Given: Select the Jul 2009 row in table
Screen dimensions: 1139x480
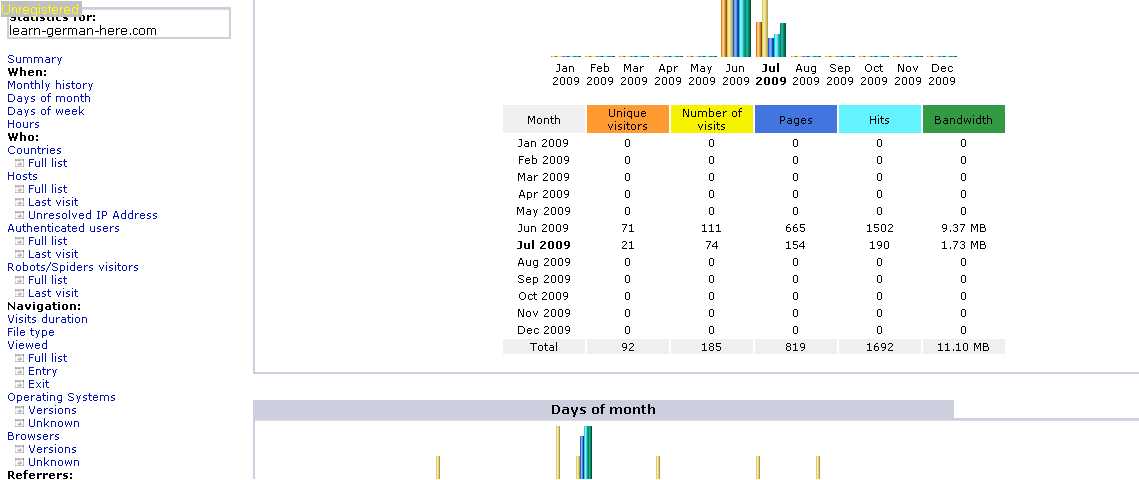Looking at the screenshot, I should point(544,245).
